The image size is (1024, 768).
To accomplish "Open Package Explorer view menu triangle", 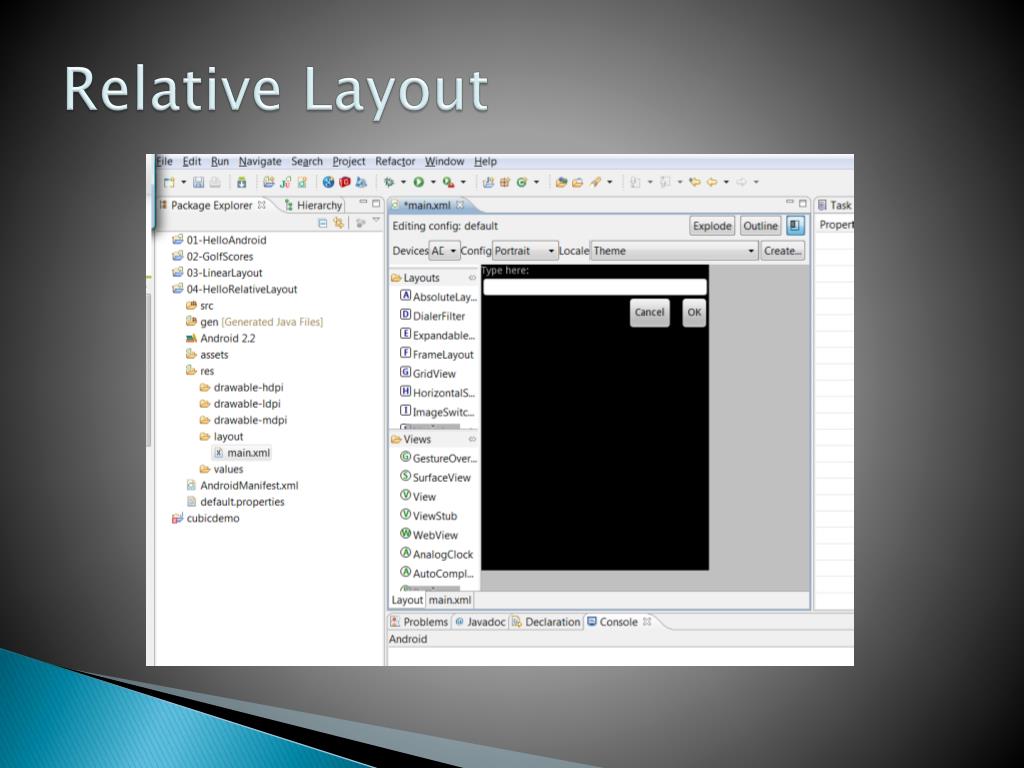I will (x=376, y=222).
